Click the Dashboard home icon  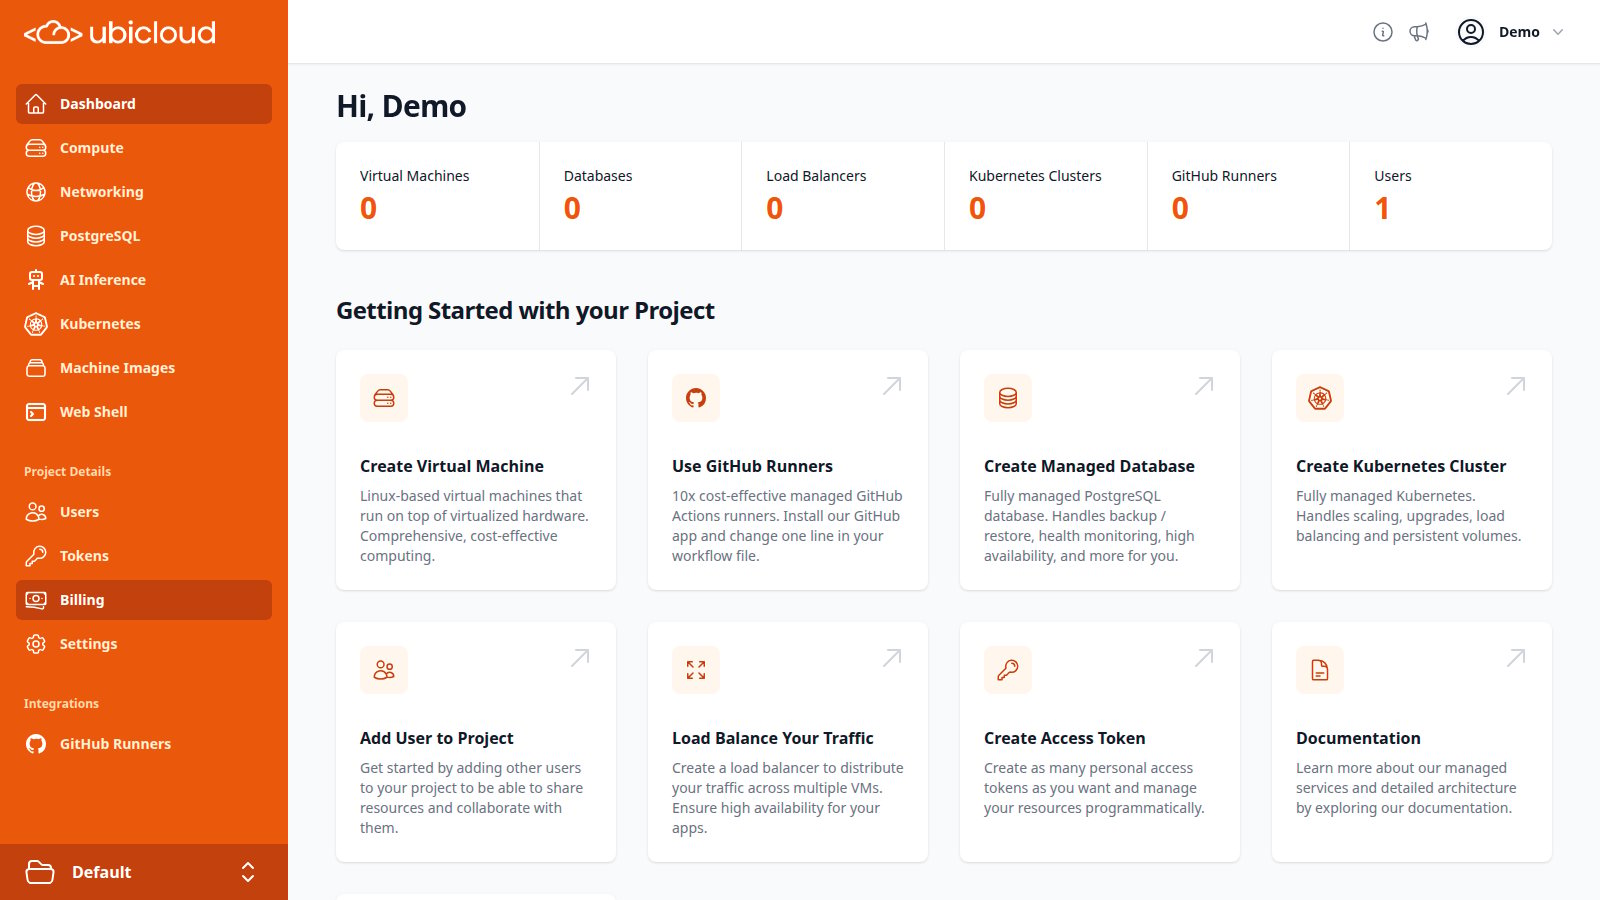[36, 104]
